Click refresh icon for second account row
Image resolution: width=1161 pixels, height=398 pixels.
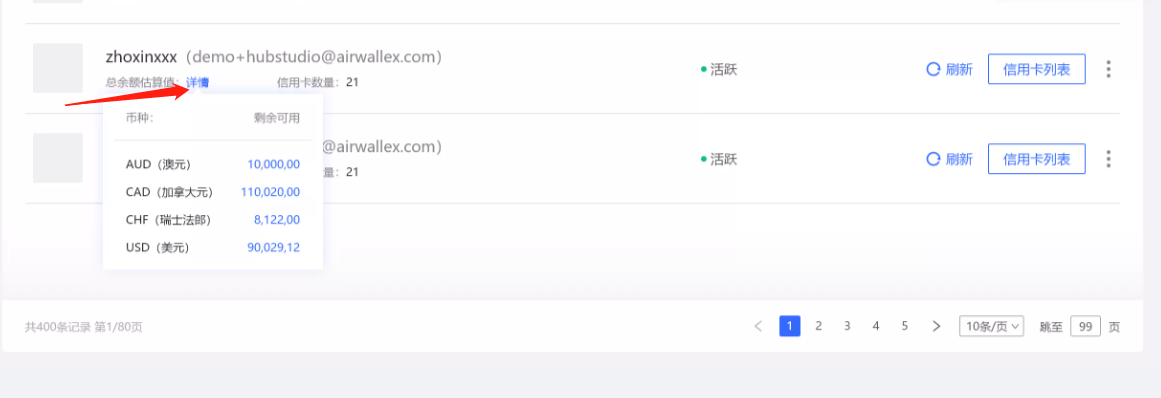933,159
